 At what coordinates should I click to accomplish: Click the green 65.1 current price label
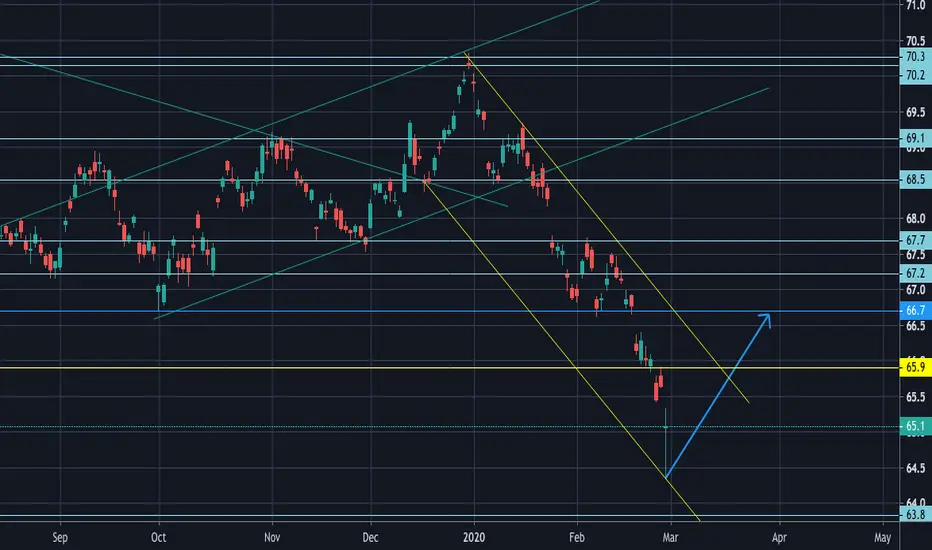915,426
